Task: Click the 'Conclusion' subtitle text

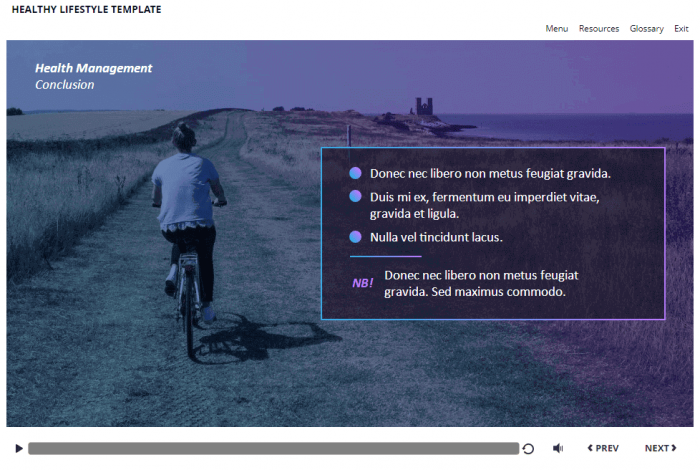Action: click(x=64, y=85)
